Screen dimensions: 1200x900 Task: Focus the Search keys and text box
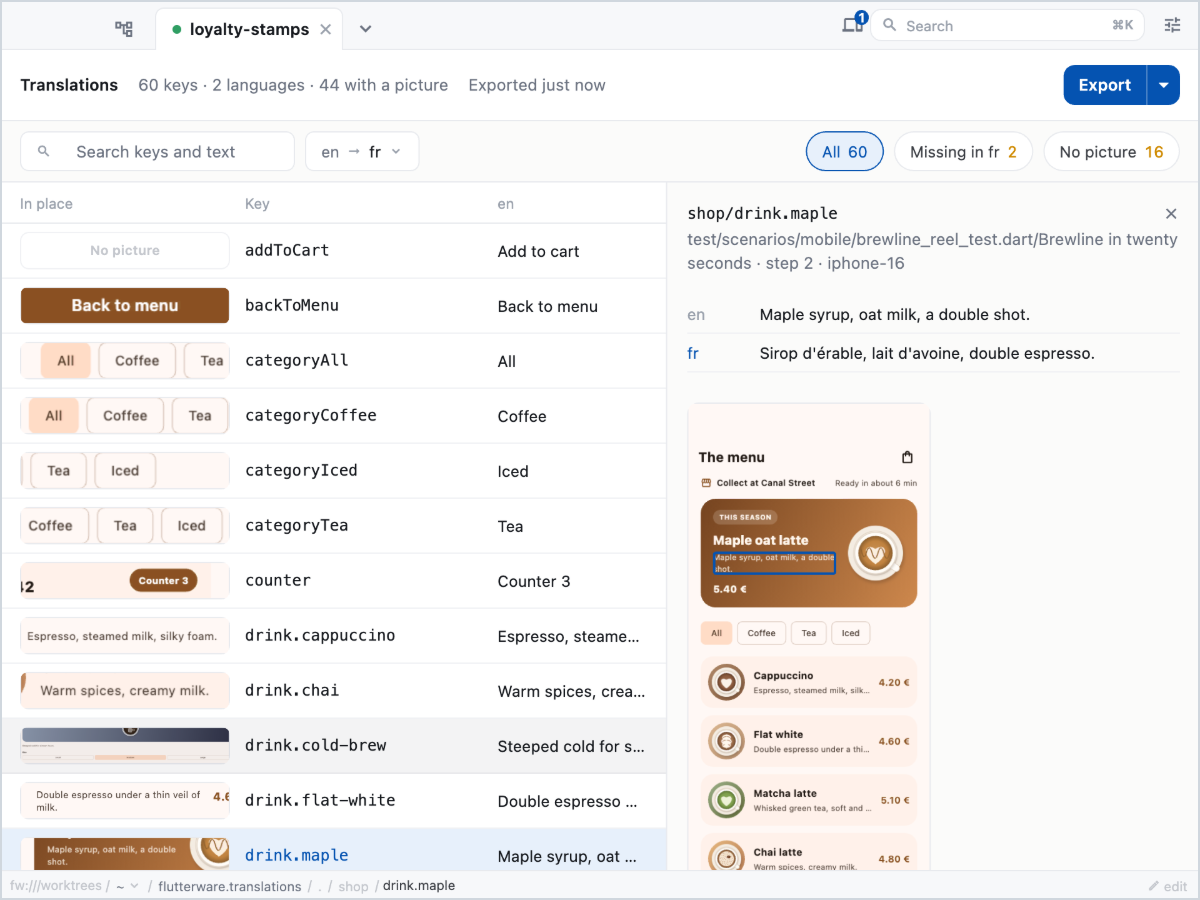157,151
